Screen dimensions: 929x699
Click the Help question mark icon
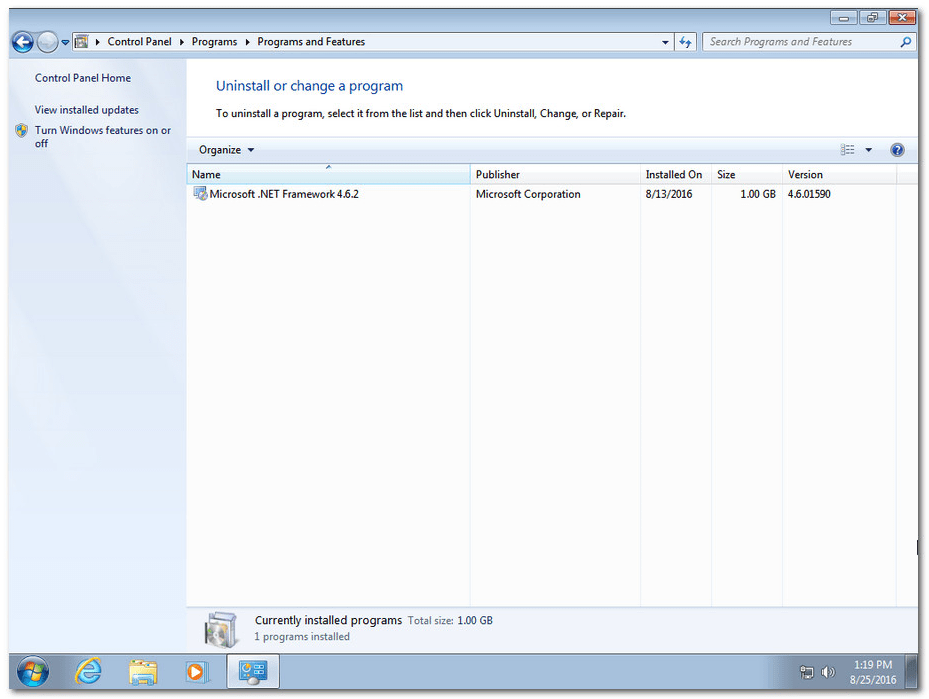coord(897,149)
